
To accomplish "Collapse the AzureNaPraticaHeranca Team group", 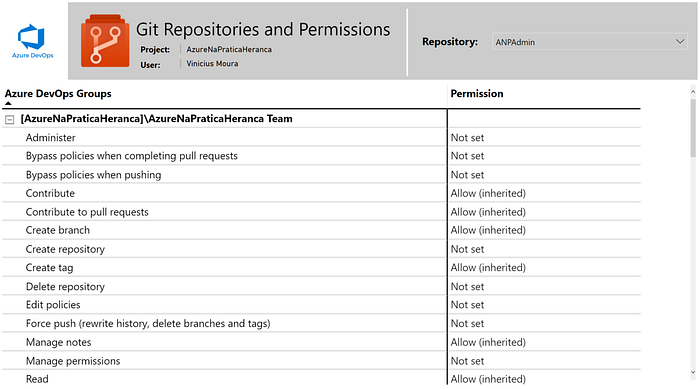I will click(9, 119).
